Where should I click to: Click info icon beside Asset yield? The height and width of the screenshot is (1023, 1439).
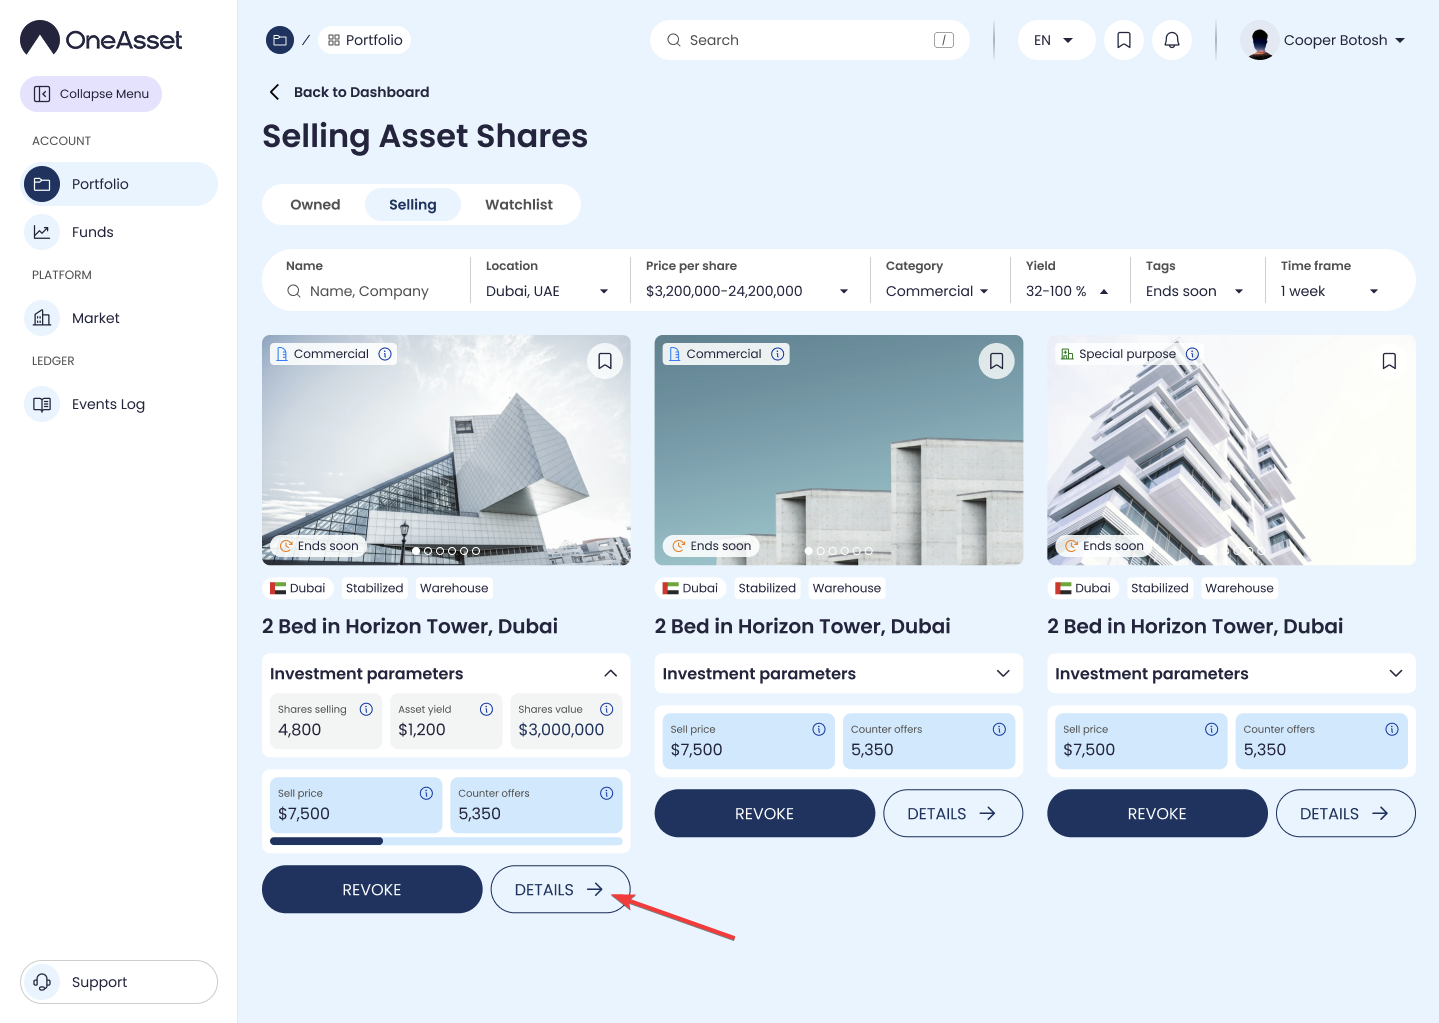pyautogui.click(x=486, y=709)
